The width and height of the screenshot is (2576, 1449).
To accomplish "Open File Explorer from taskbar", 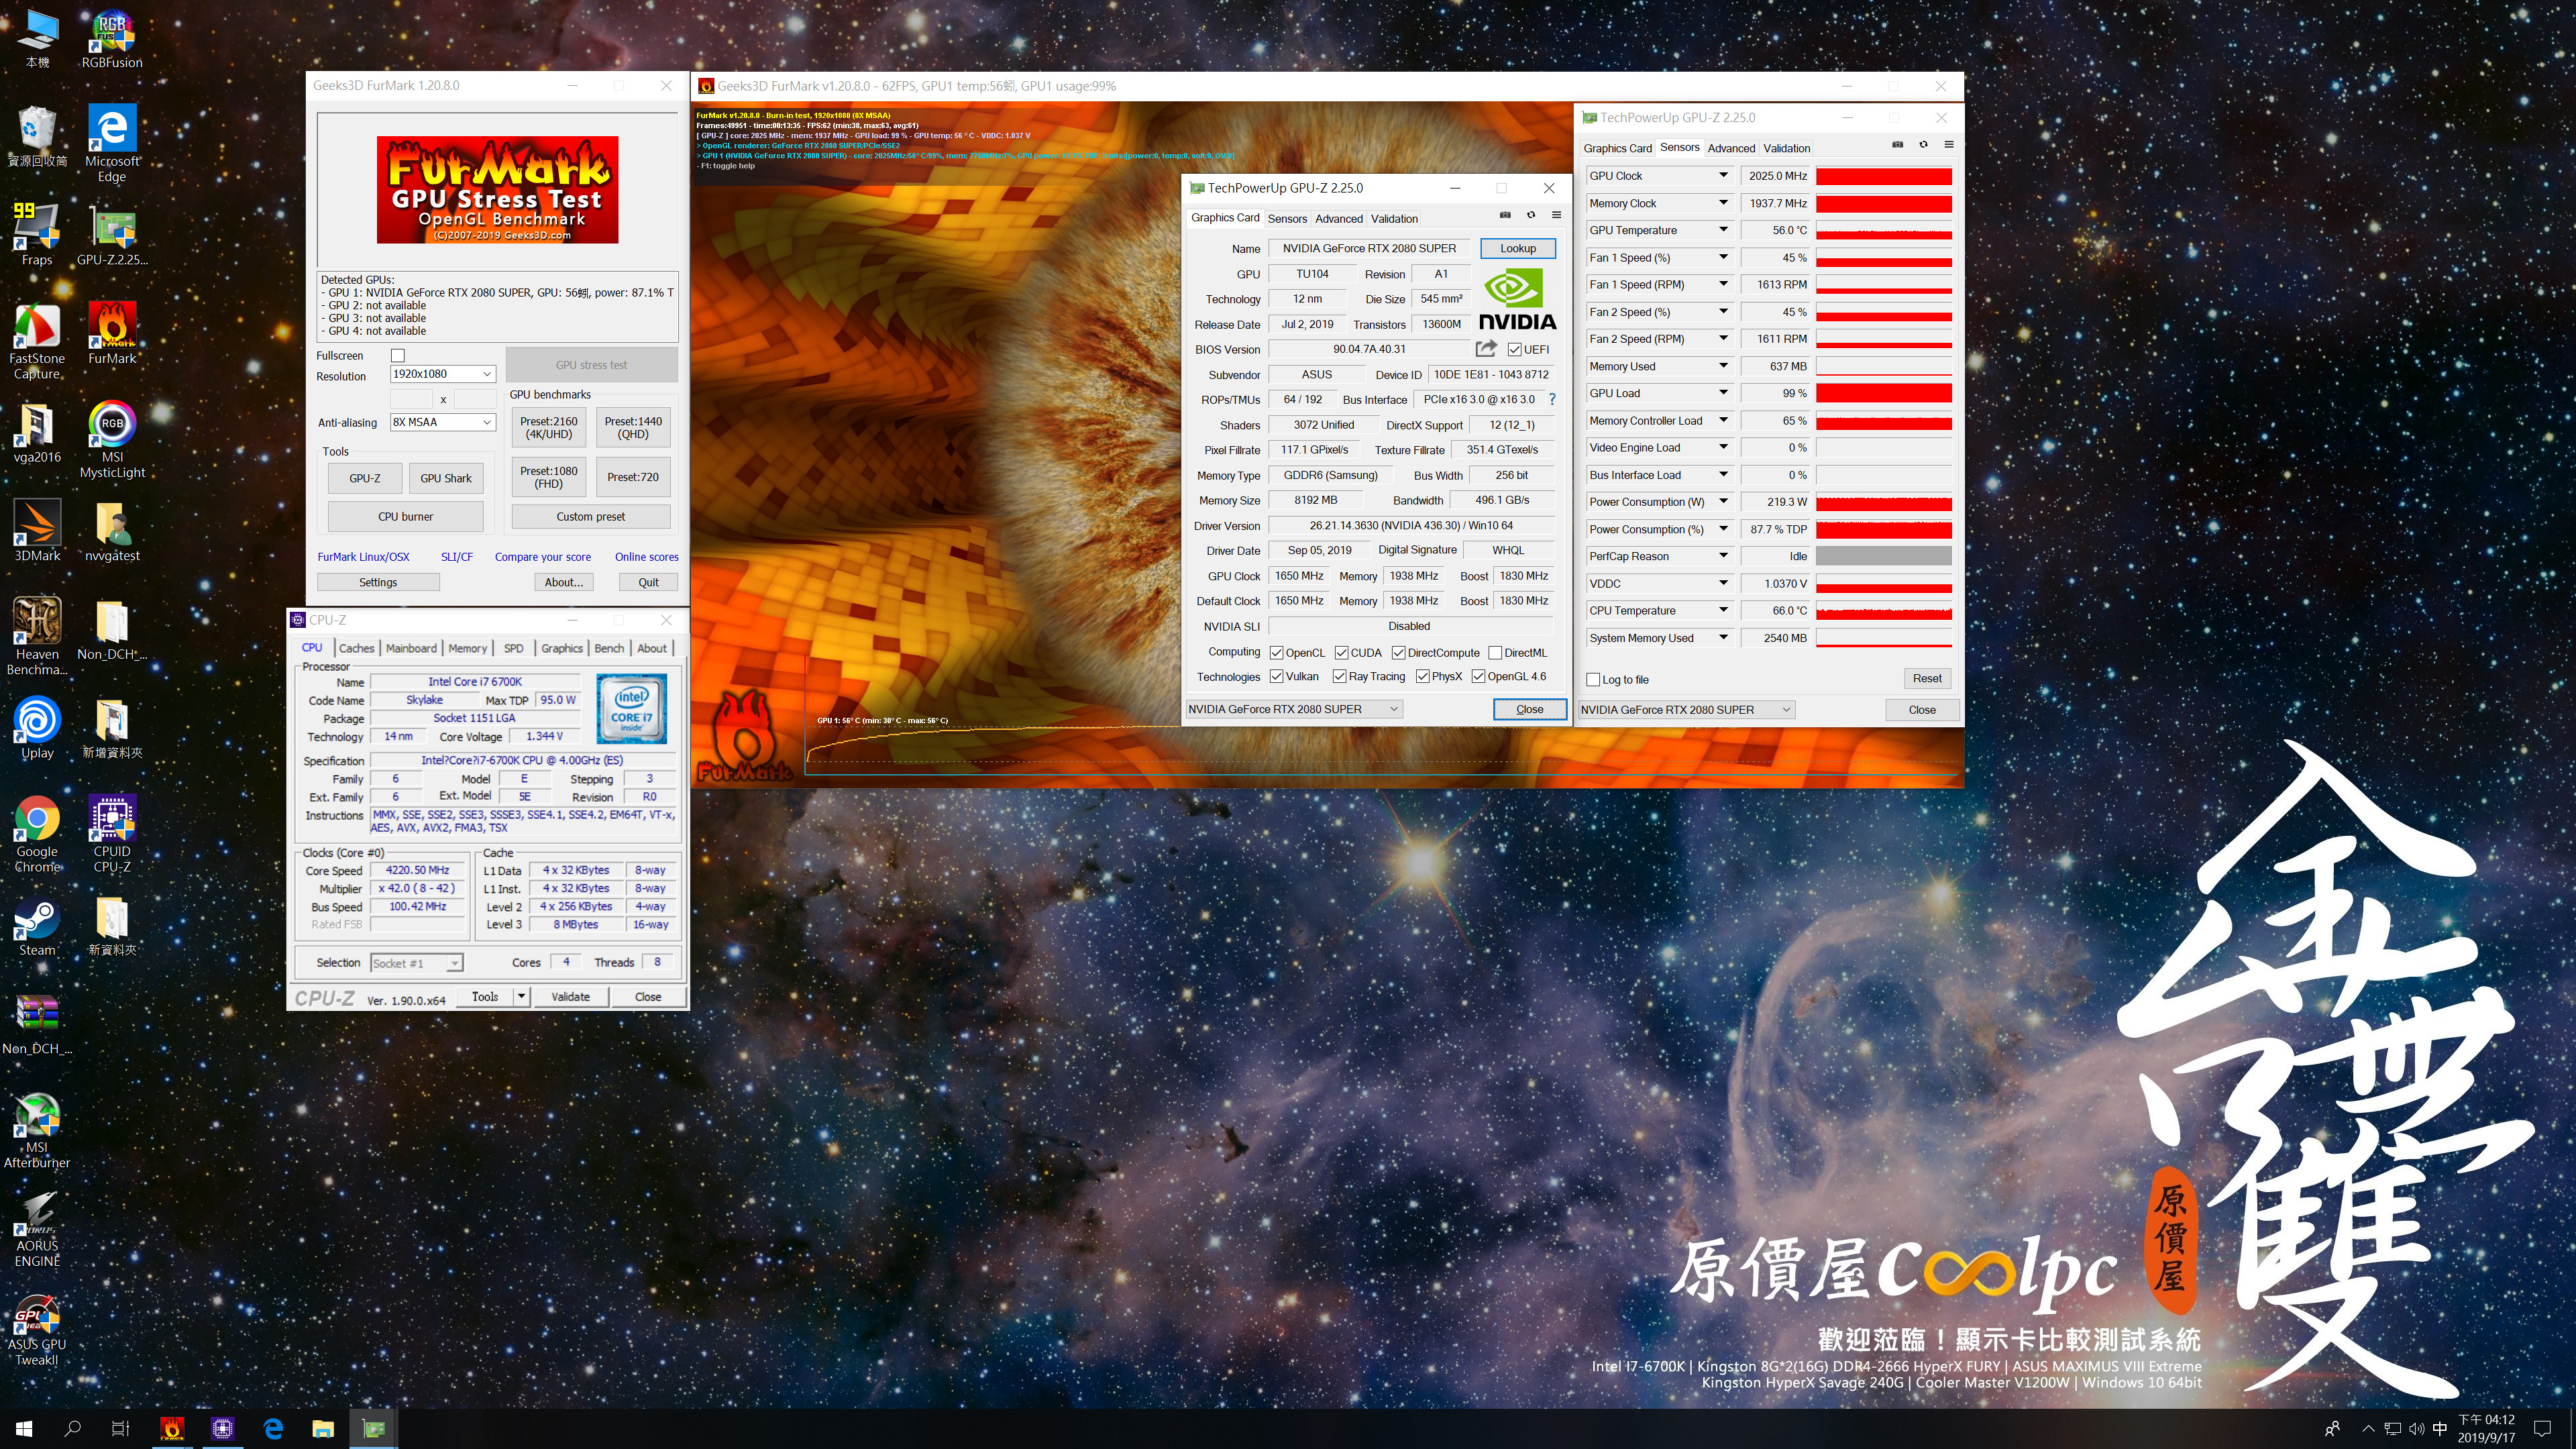I will coord(323,1429).
